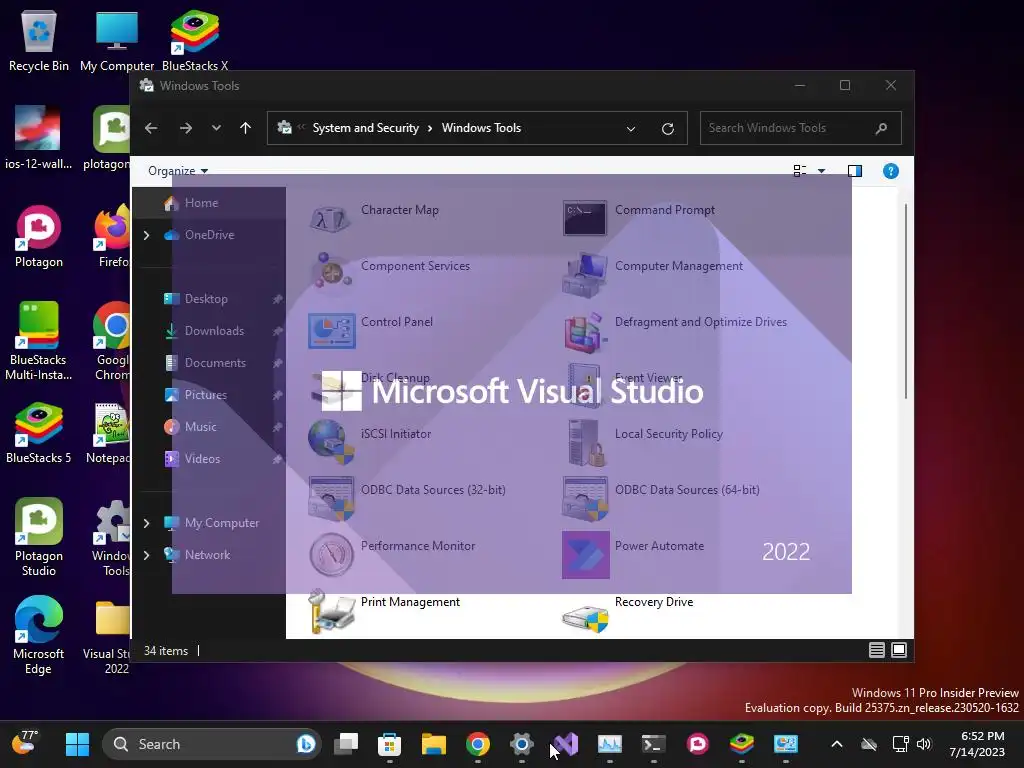Open Component Services icon
Viewport: 1024px width, 768px height.
(331, 270)
